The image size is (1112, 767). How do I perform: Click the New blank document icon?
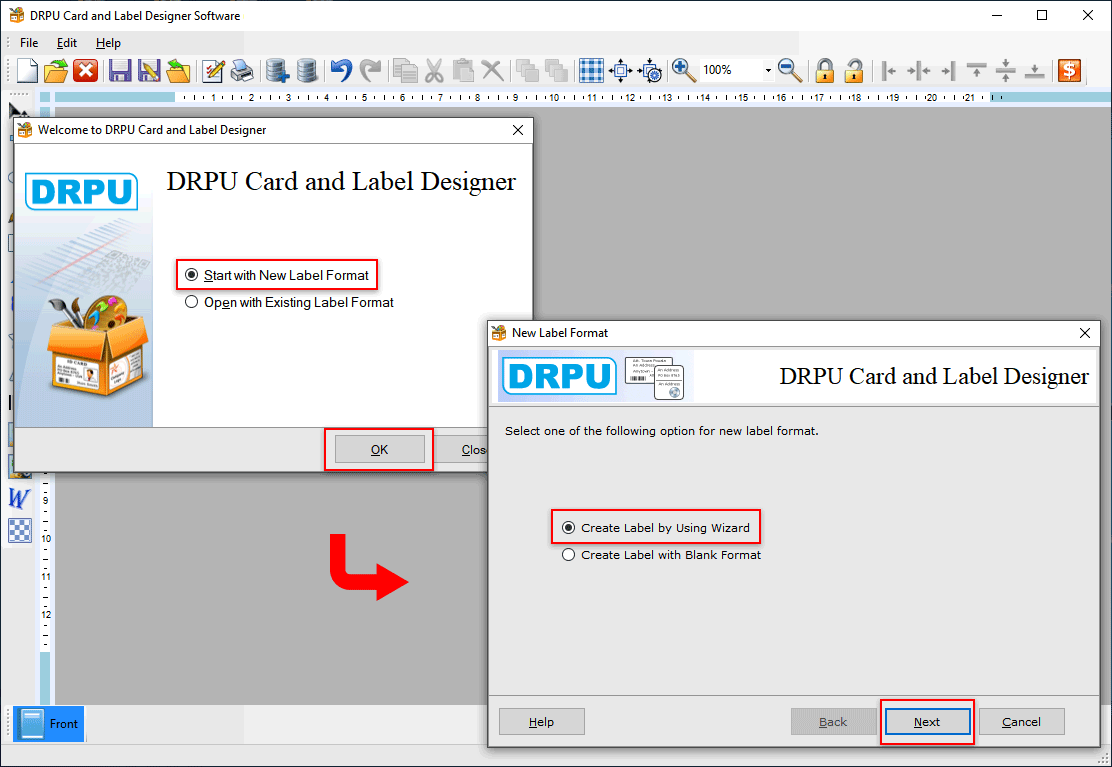[27, 70]
